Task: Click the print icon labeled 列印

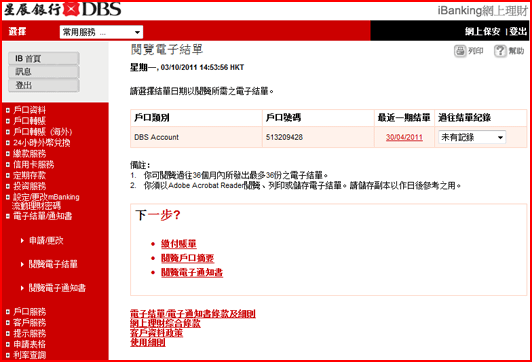Action: pyautogui.click(x=468, y=51)
